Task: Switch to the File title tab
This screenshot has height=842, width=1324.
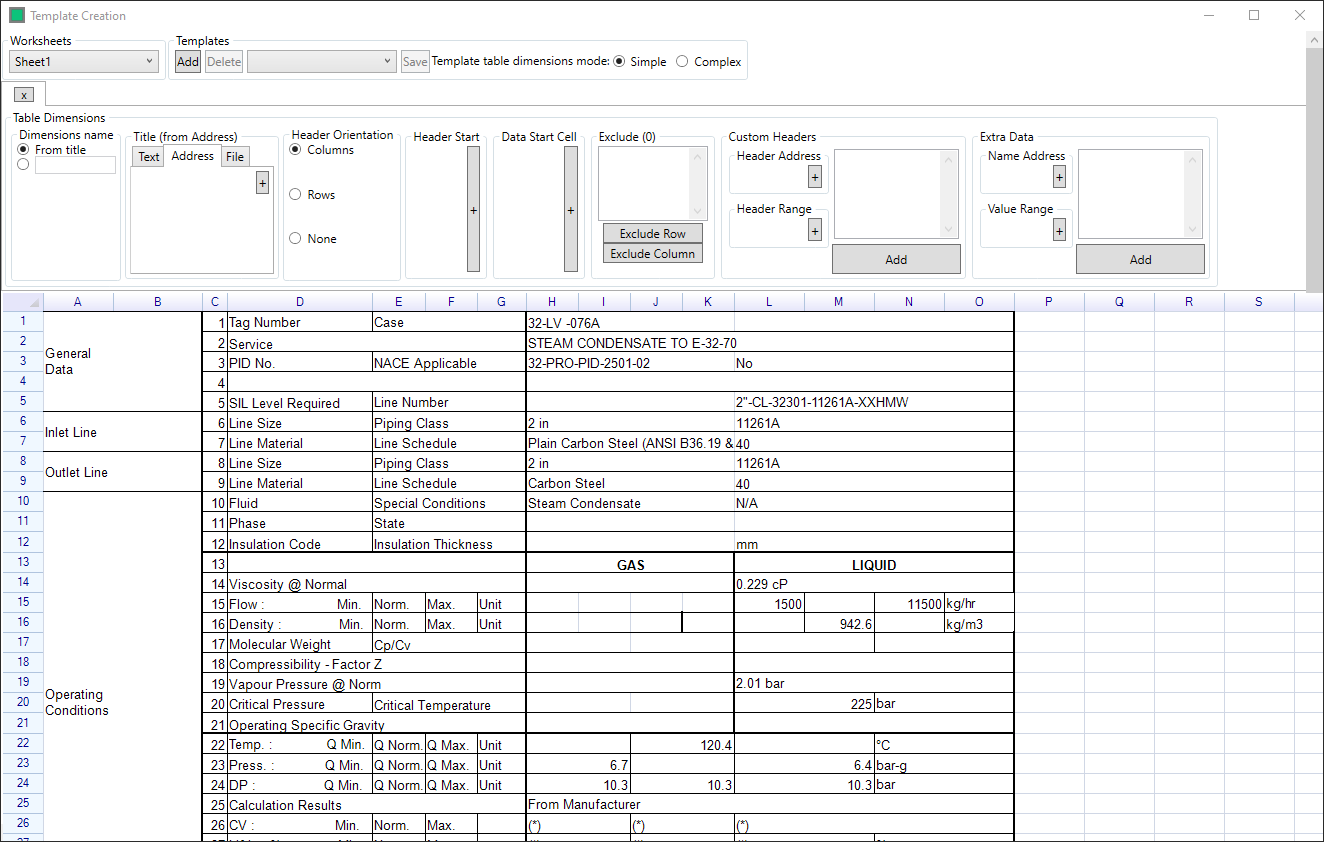Action: pyautogui.click(x=235, y=156)
